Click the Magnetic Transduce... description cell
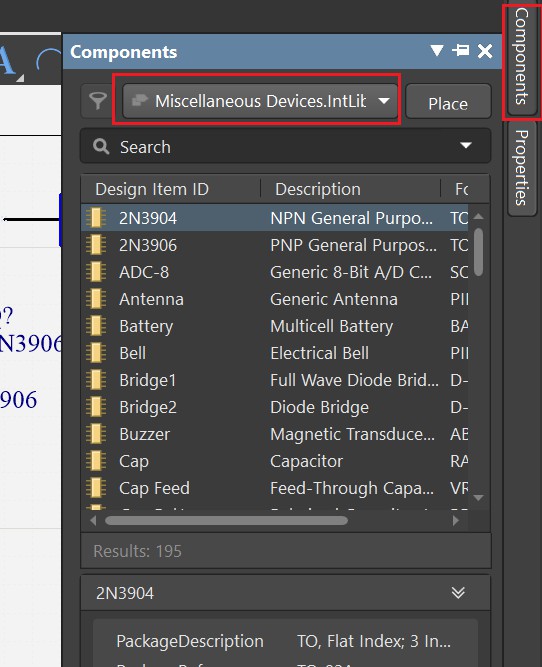542x667 pixels. [352, 434]
